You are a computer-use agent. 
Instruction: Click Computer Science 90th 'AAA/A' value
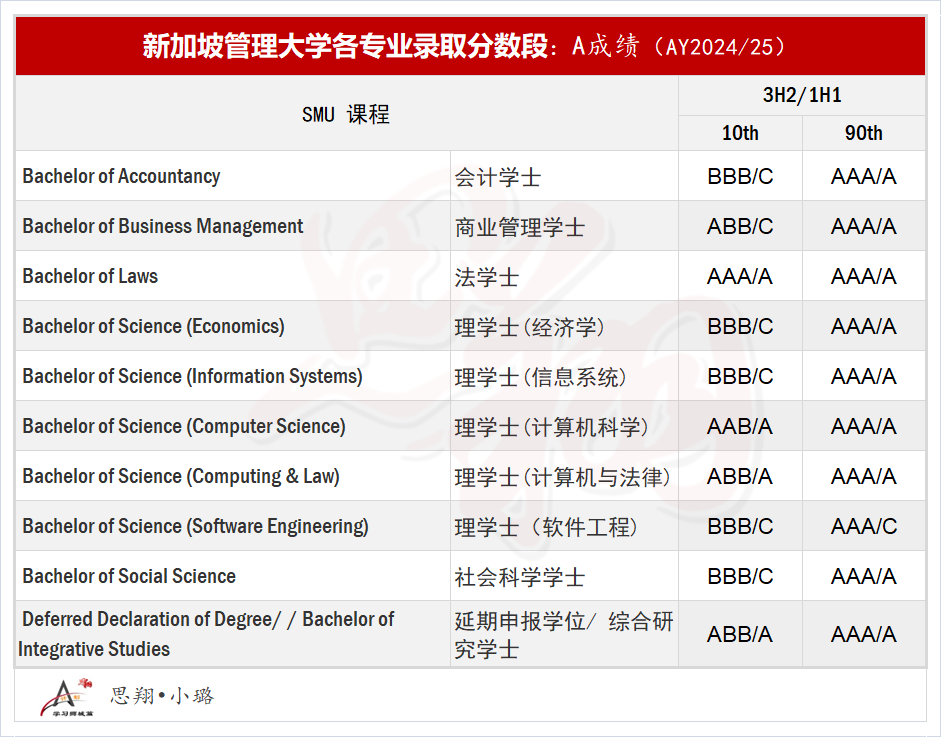[864, 426]
